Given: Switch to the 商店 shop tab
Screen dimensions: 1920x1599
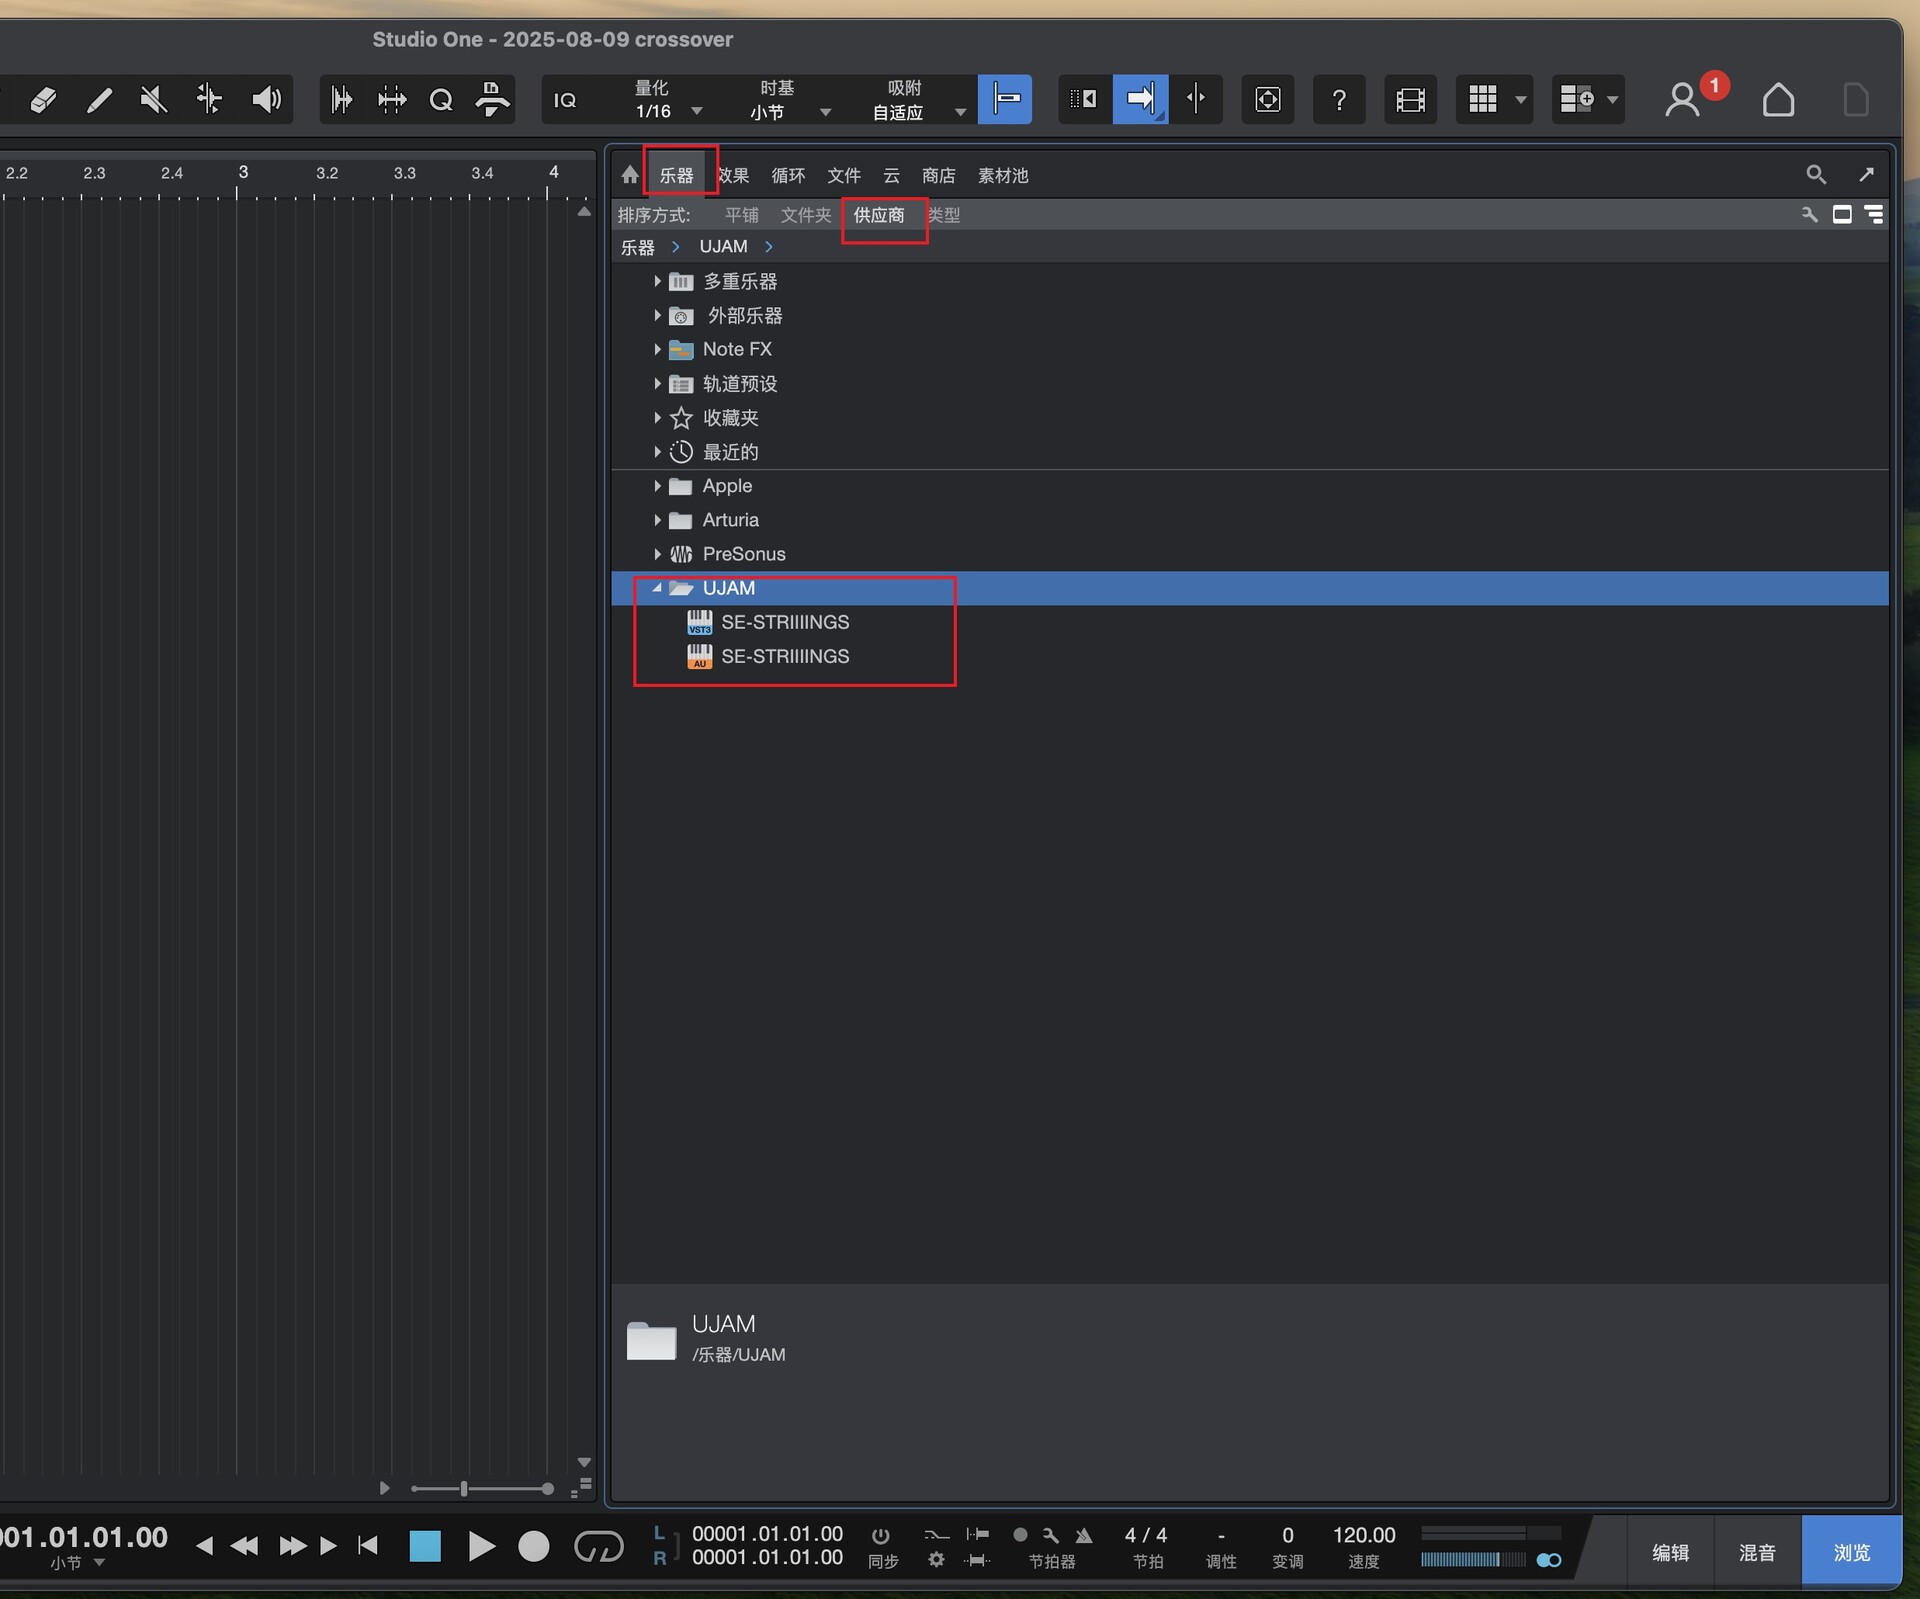Looking at the screenshot, I should [x=938, y=175].
